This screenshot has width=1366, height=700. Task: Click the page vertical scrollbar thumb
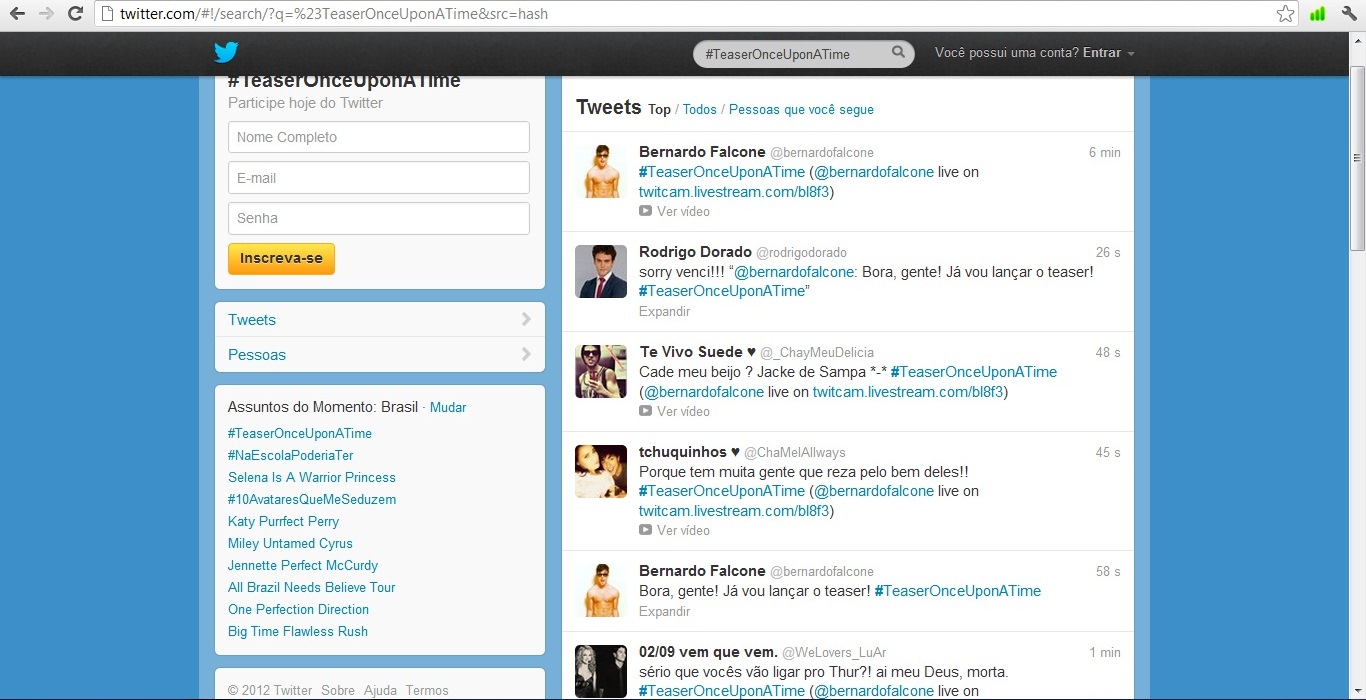click(1357, 158)
